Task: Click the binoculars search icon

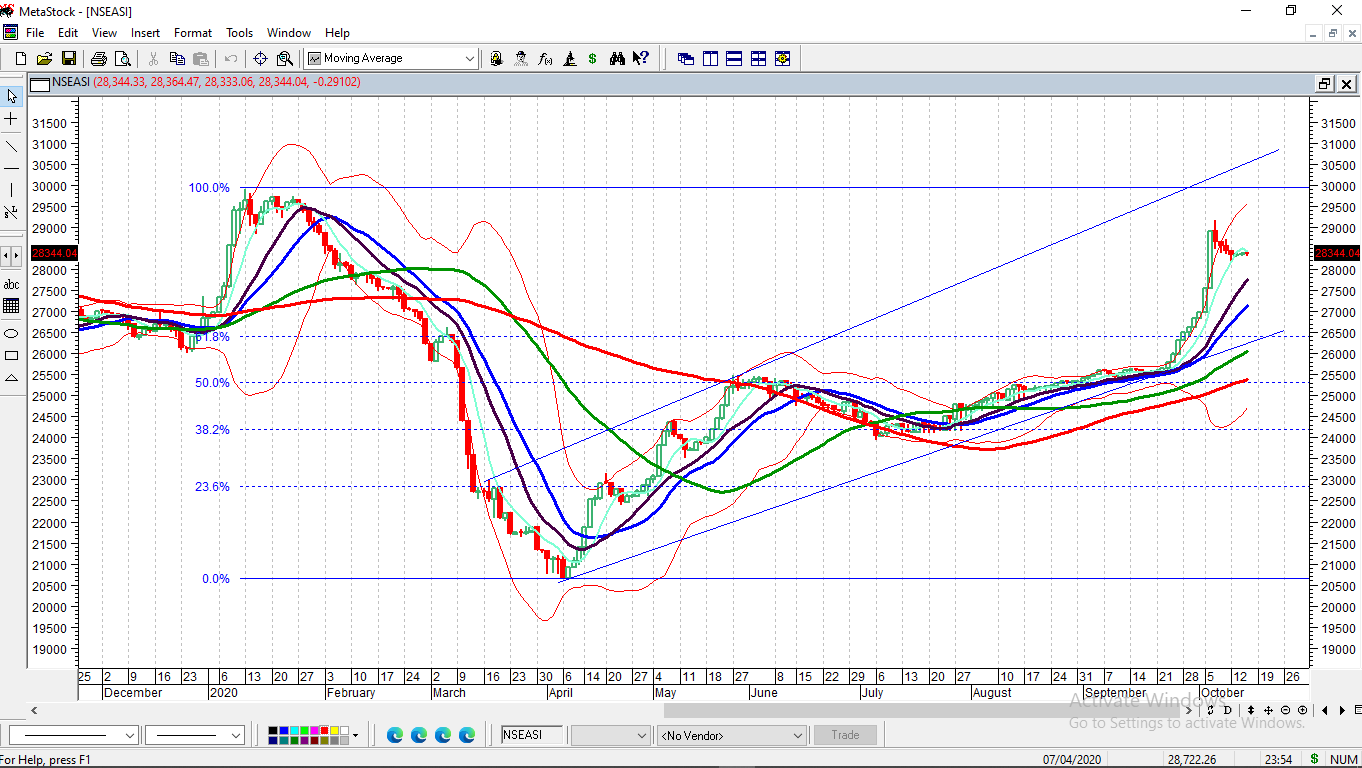Action: tap(617, 59)
